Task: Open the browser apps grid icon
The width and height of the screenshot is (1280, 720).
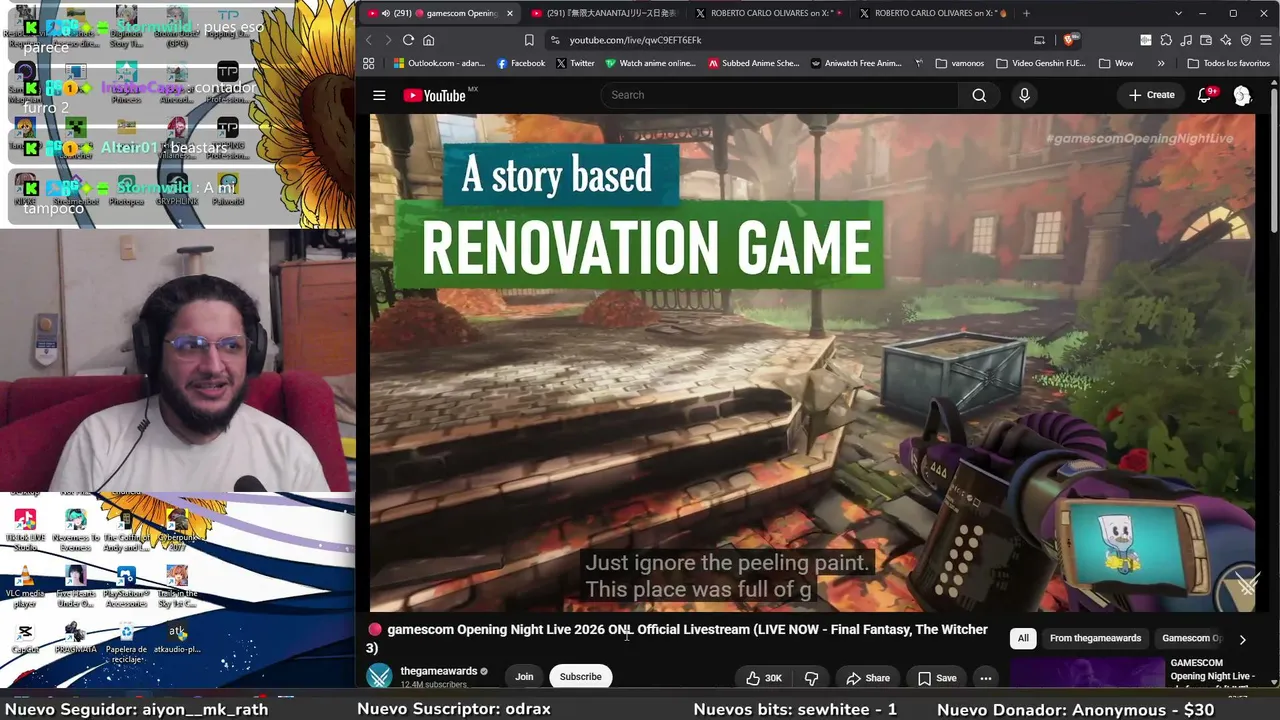Action: point(369,63)
